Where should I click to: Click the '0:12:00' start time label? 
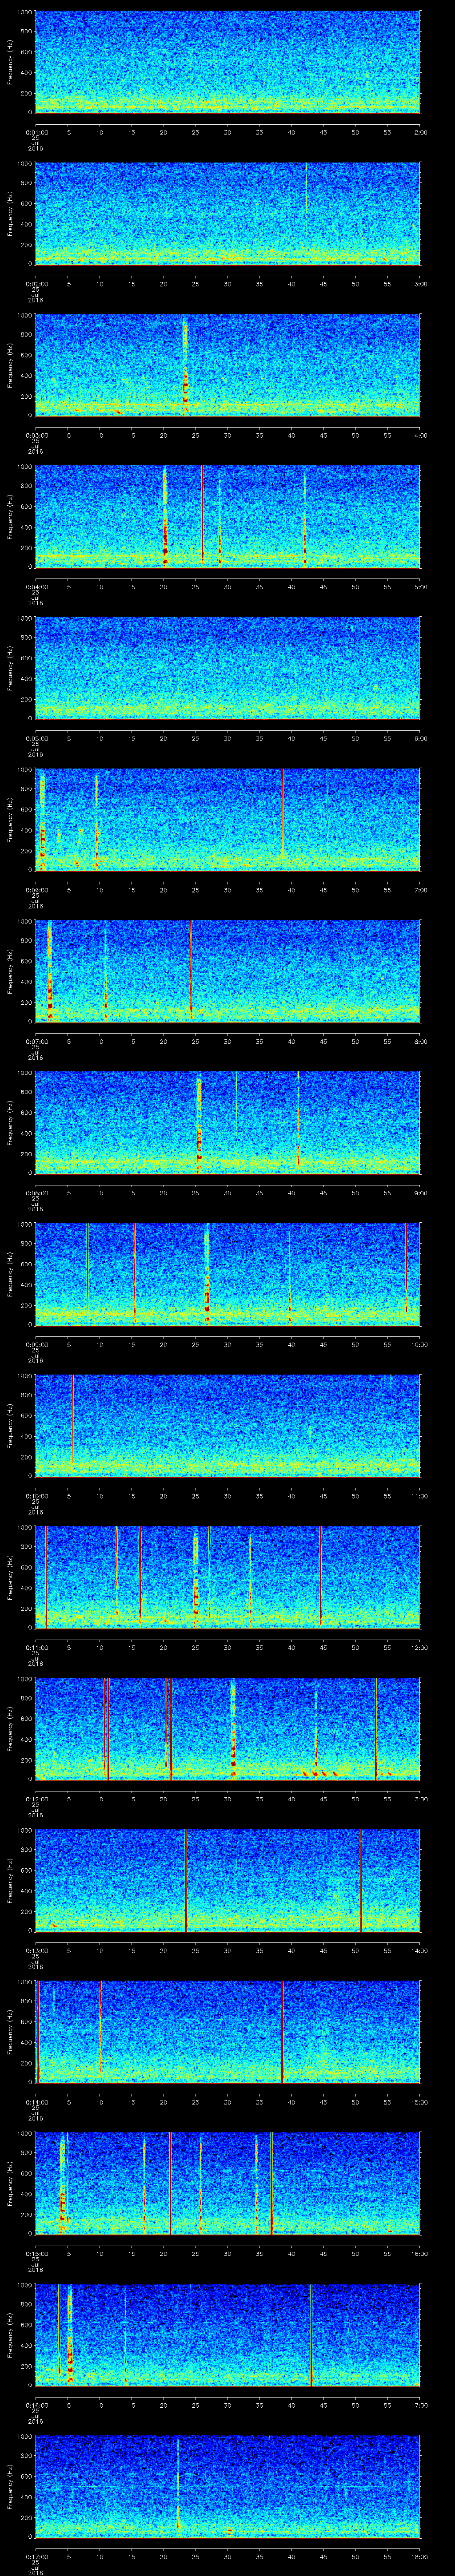click(36, 1800)
